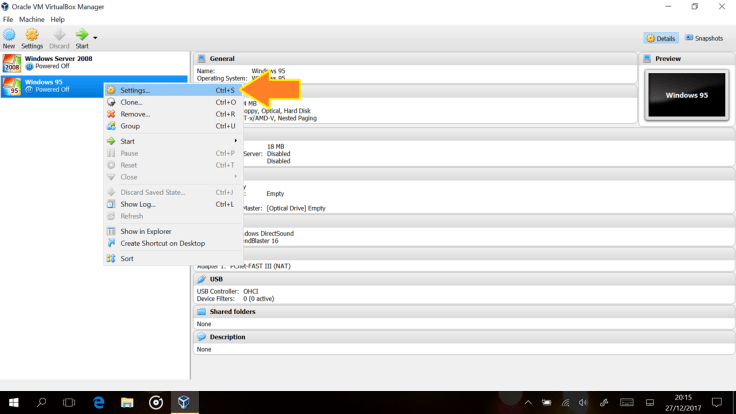Click the New virtual machine toolbar icon
Screen dimensions: 736x414
pos(9,38)
